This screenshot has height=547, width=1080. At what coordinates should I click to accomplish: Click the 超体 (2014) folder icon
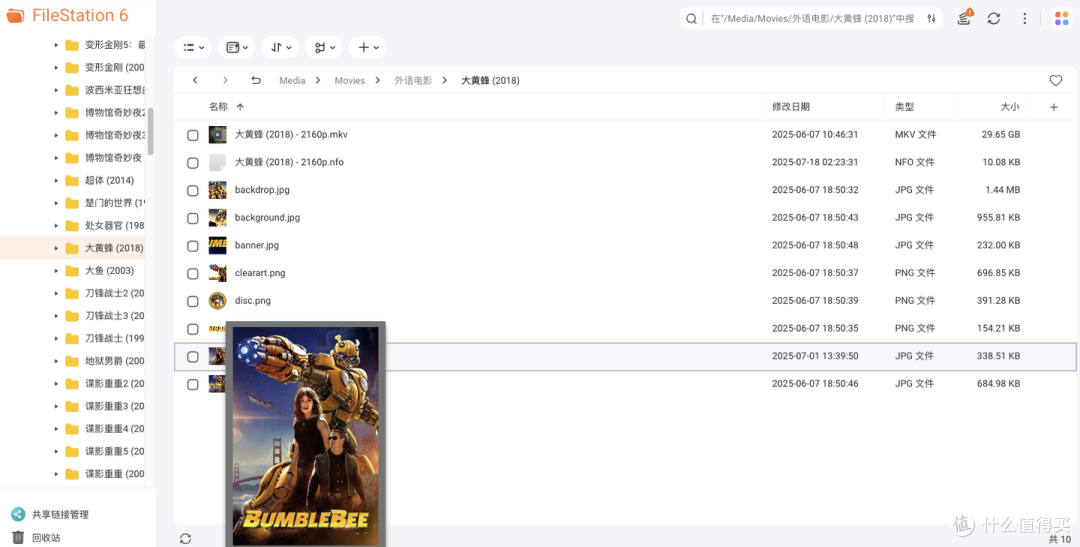tap(72, 180)
